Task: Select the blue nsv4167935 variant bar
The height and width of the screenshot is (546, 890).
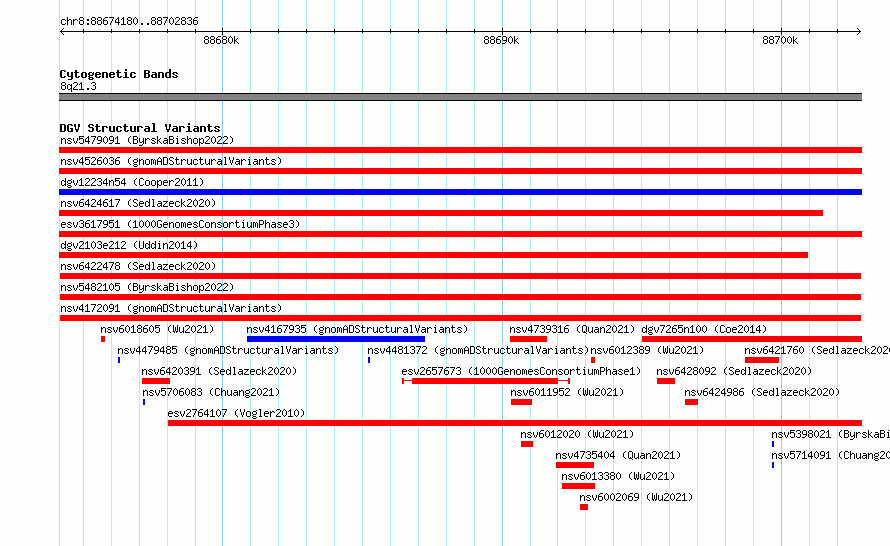Action: point(336,339)
